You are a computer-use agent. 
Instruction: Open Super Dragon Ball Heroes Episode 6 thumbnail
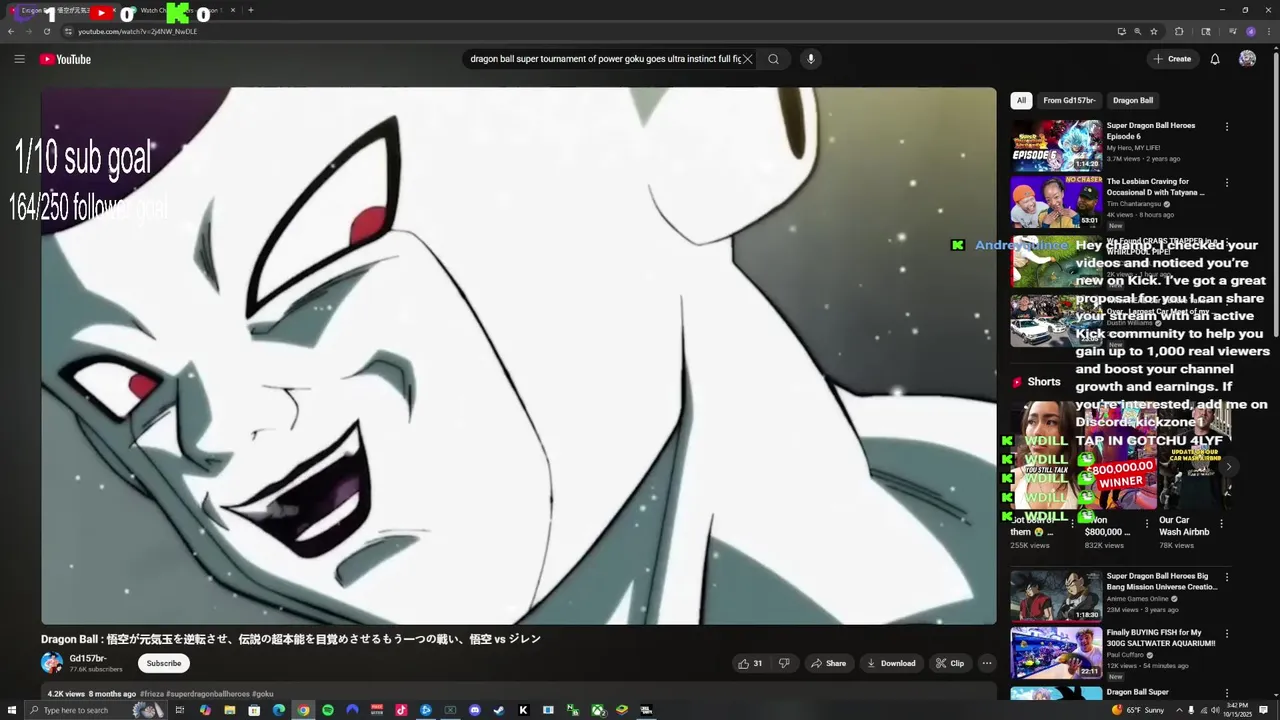coord(1056,146)
